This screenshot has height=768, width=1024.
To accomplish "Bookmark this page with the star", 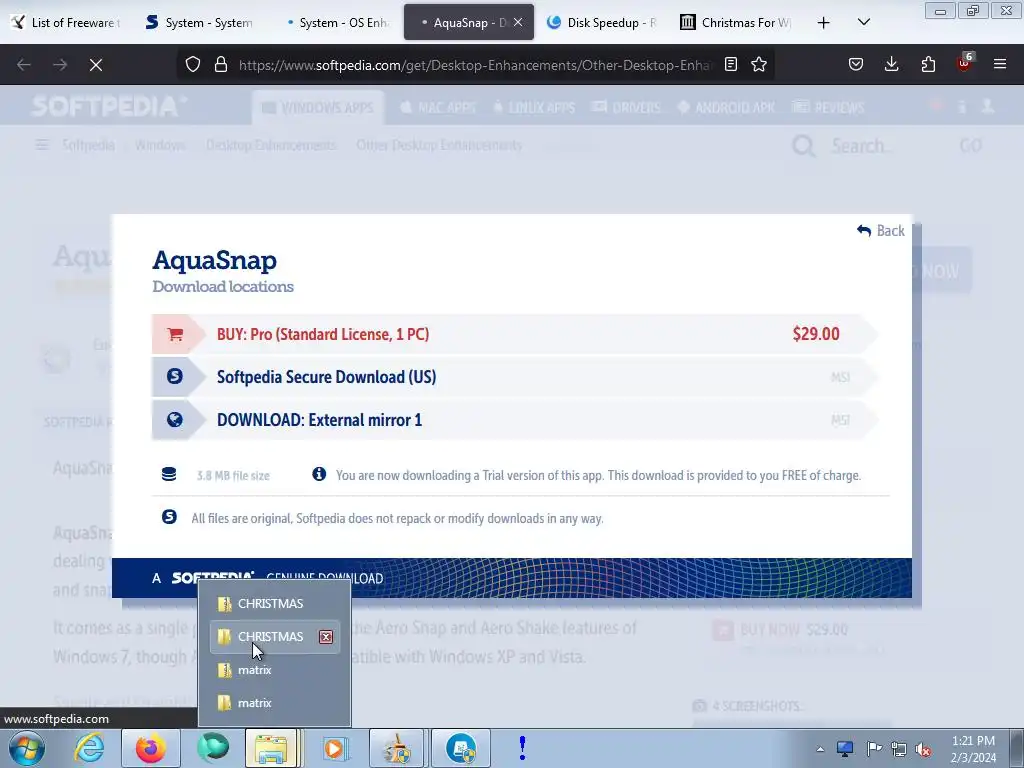I will [759, 64].
